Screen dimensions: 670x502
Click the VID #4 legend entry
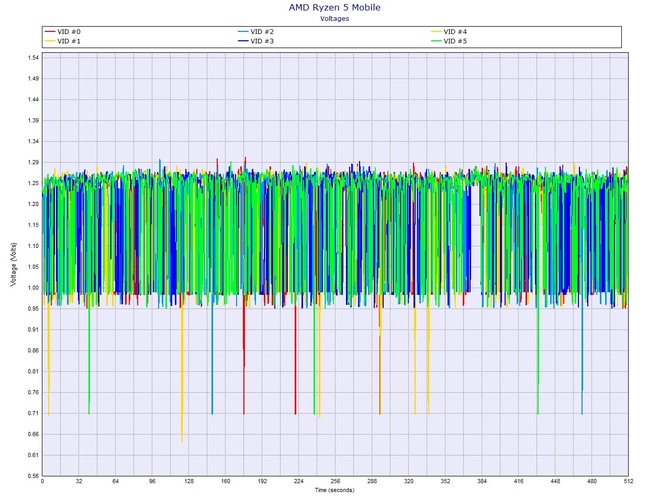click(449, 32)
